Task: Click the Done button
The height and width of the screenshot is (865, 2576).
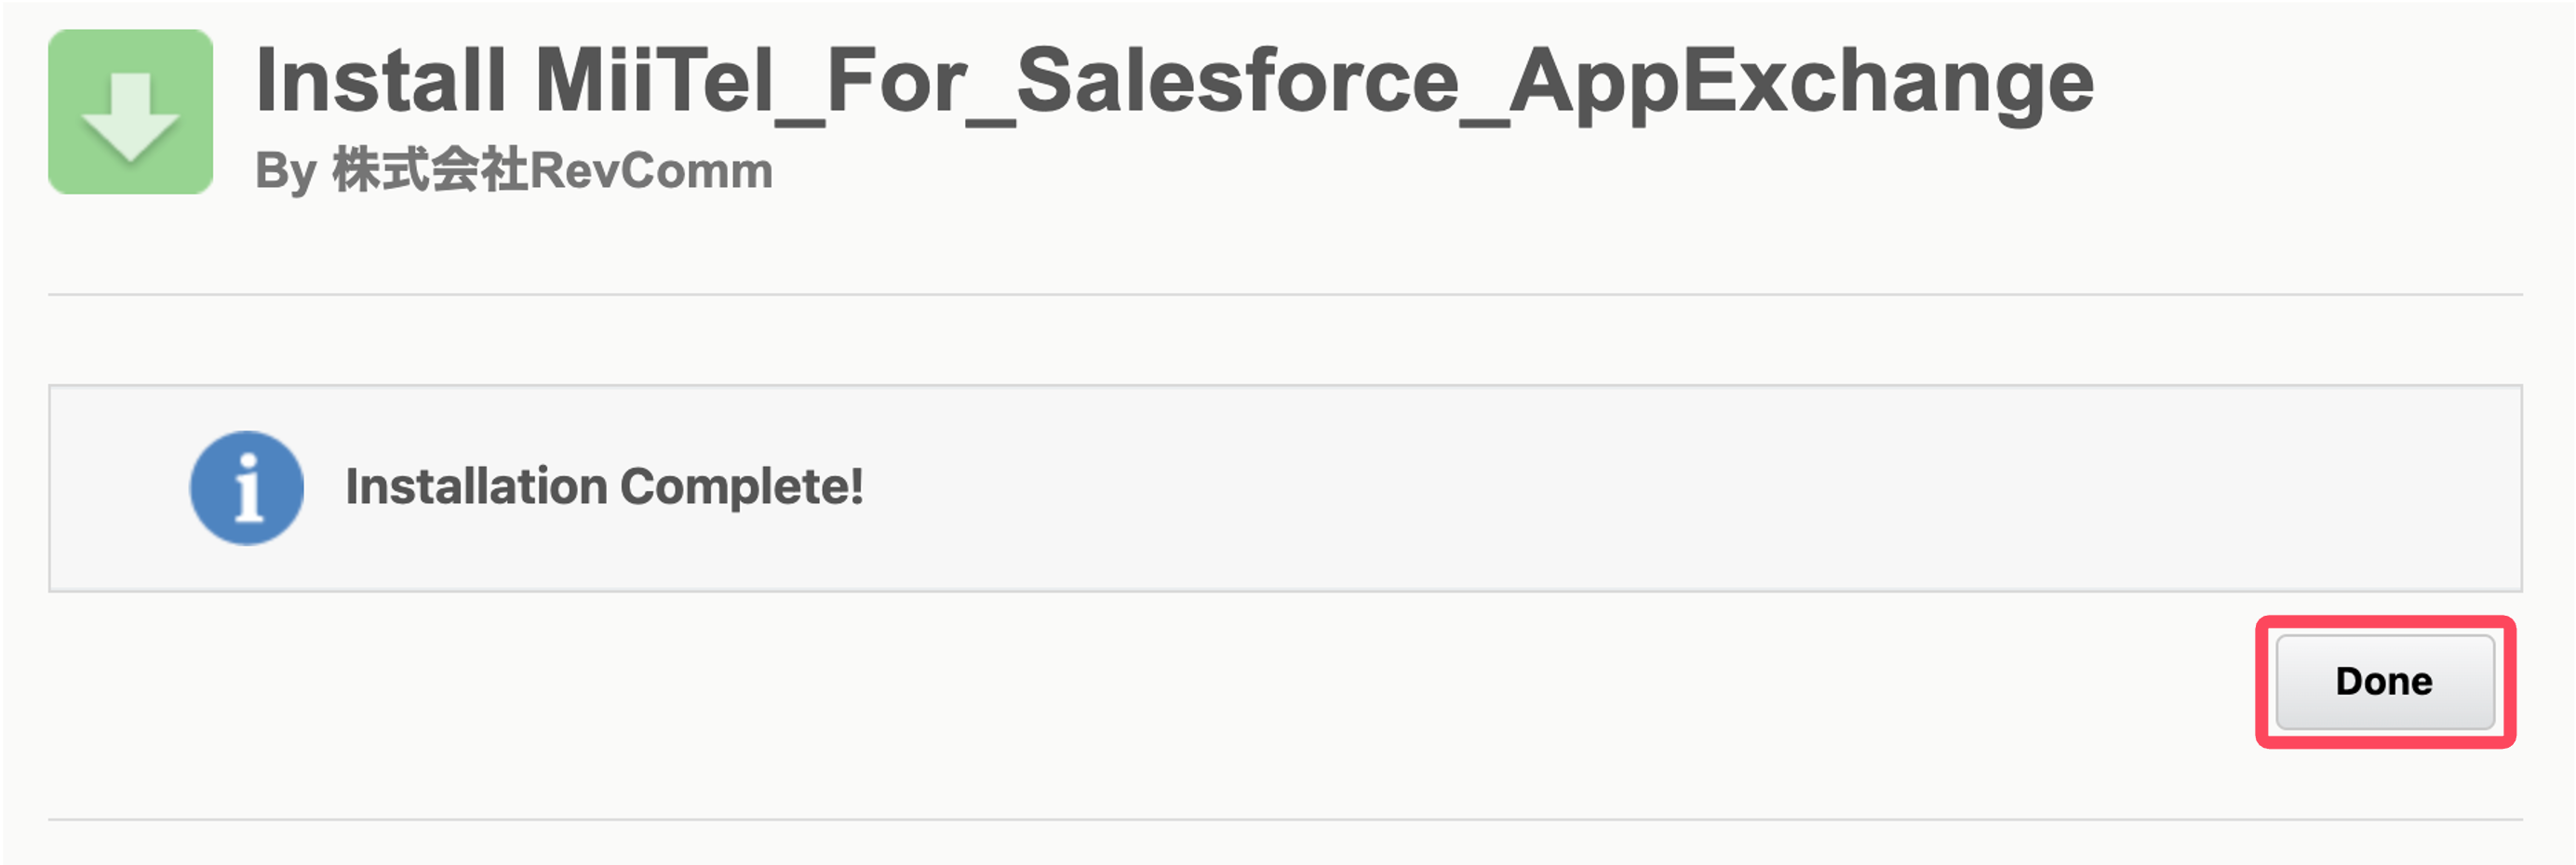Action: (2385, 682)
